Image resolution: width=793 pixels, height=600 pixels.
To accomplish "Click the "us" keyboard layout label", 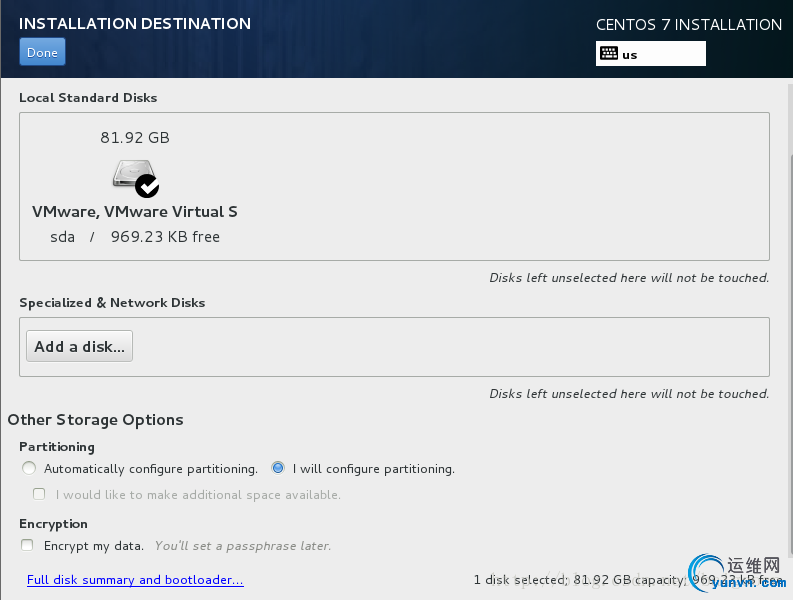I will pos(630,55).
